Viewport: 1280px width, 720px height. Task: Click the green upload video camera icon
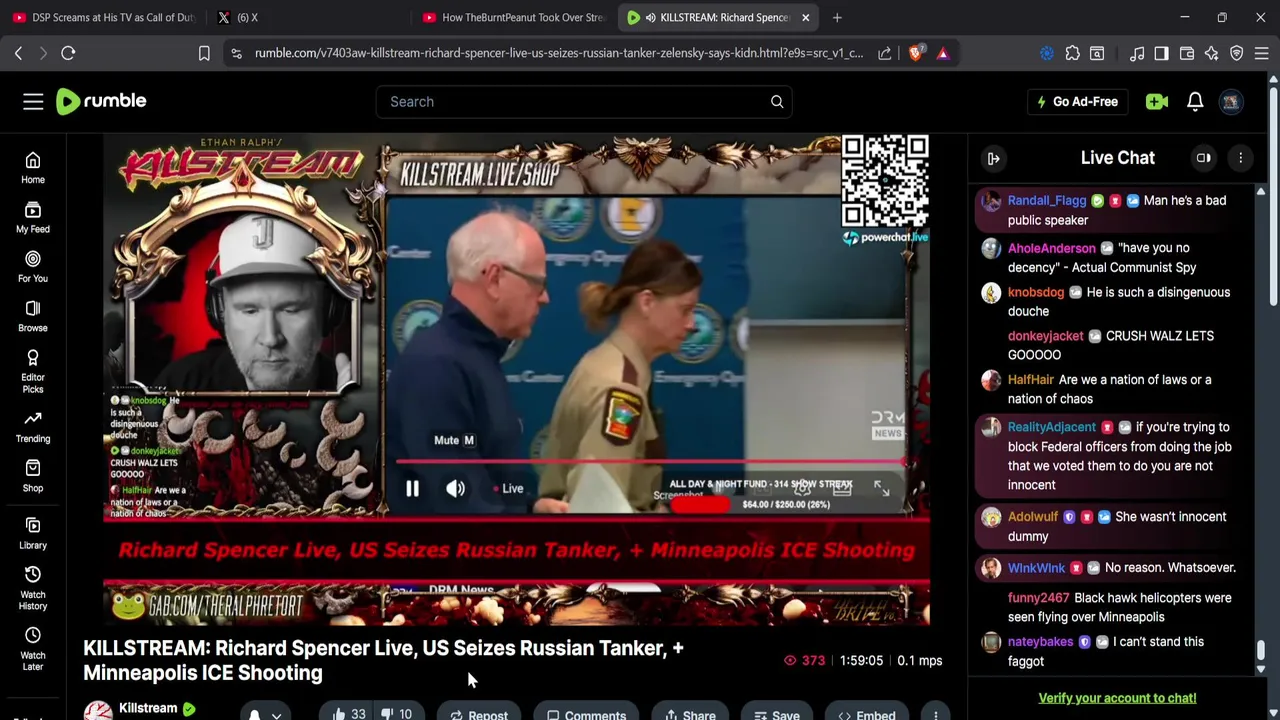pos(1157,101)
